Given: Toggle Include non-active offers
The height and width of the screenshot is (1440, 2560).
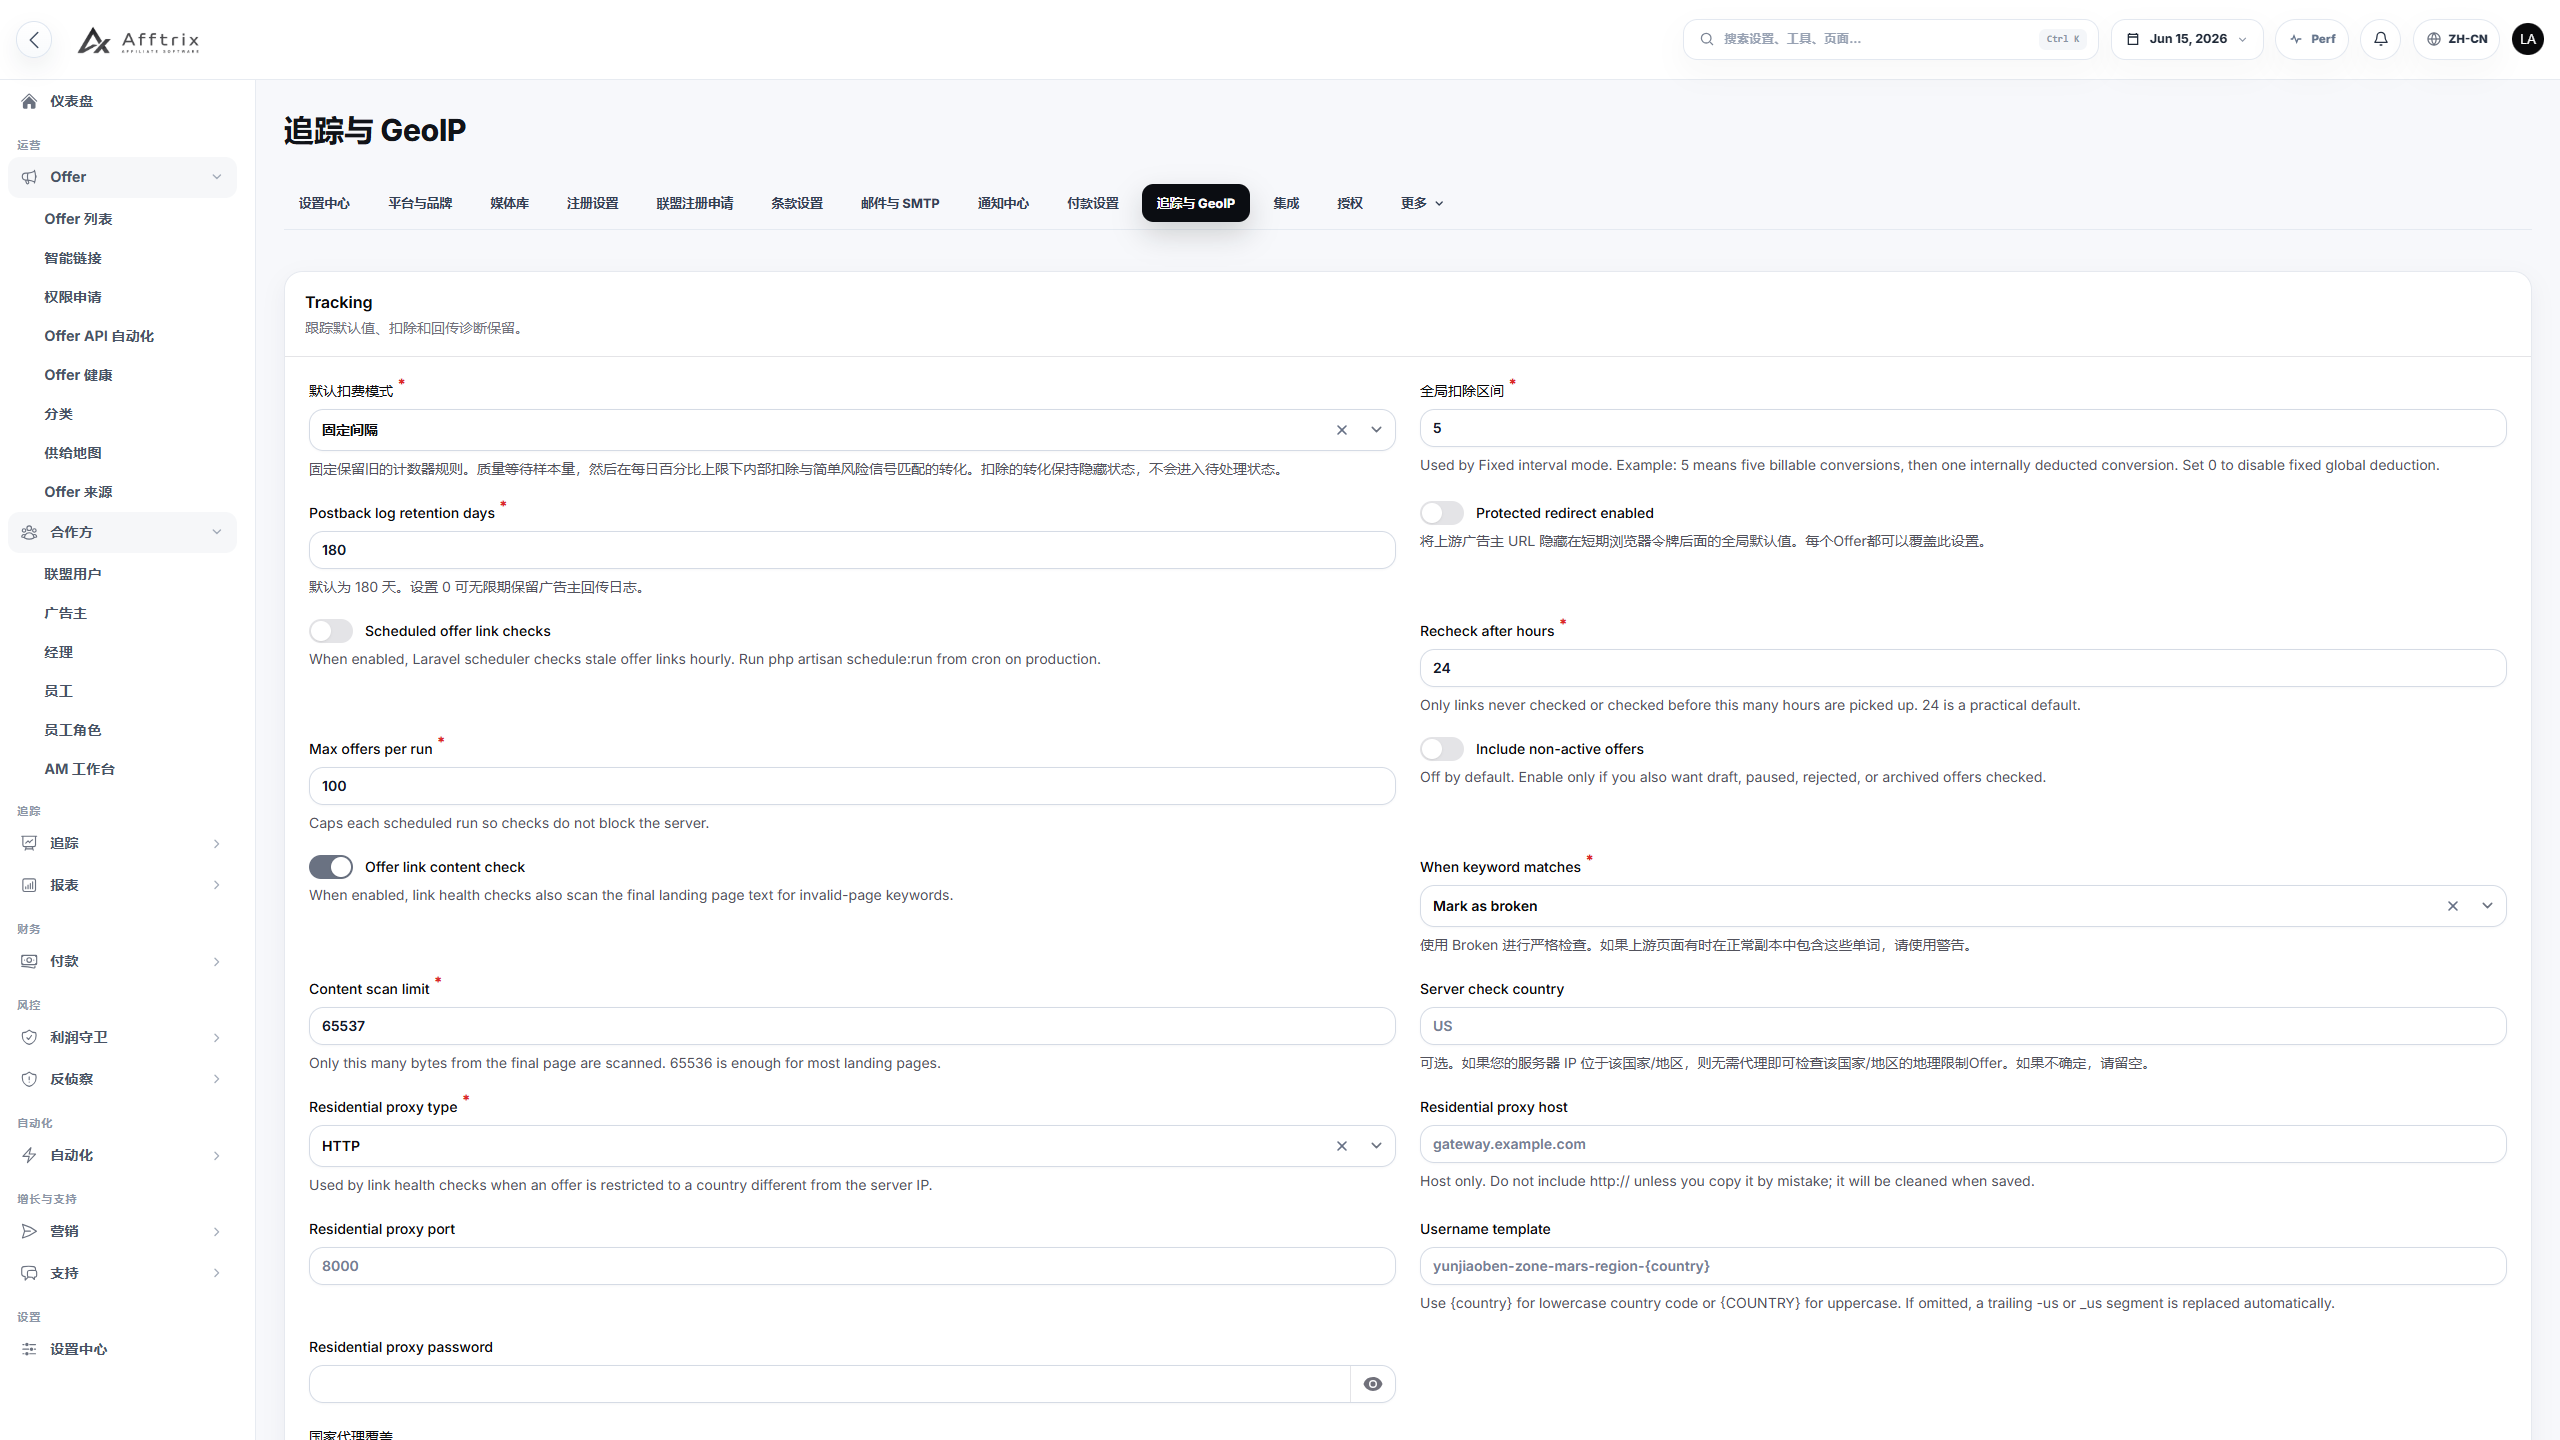Looking at the screenshot, I should pyautogui.click(x=1442, y=749).
